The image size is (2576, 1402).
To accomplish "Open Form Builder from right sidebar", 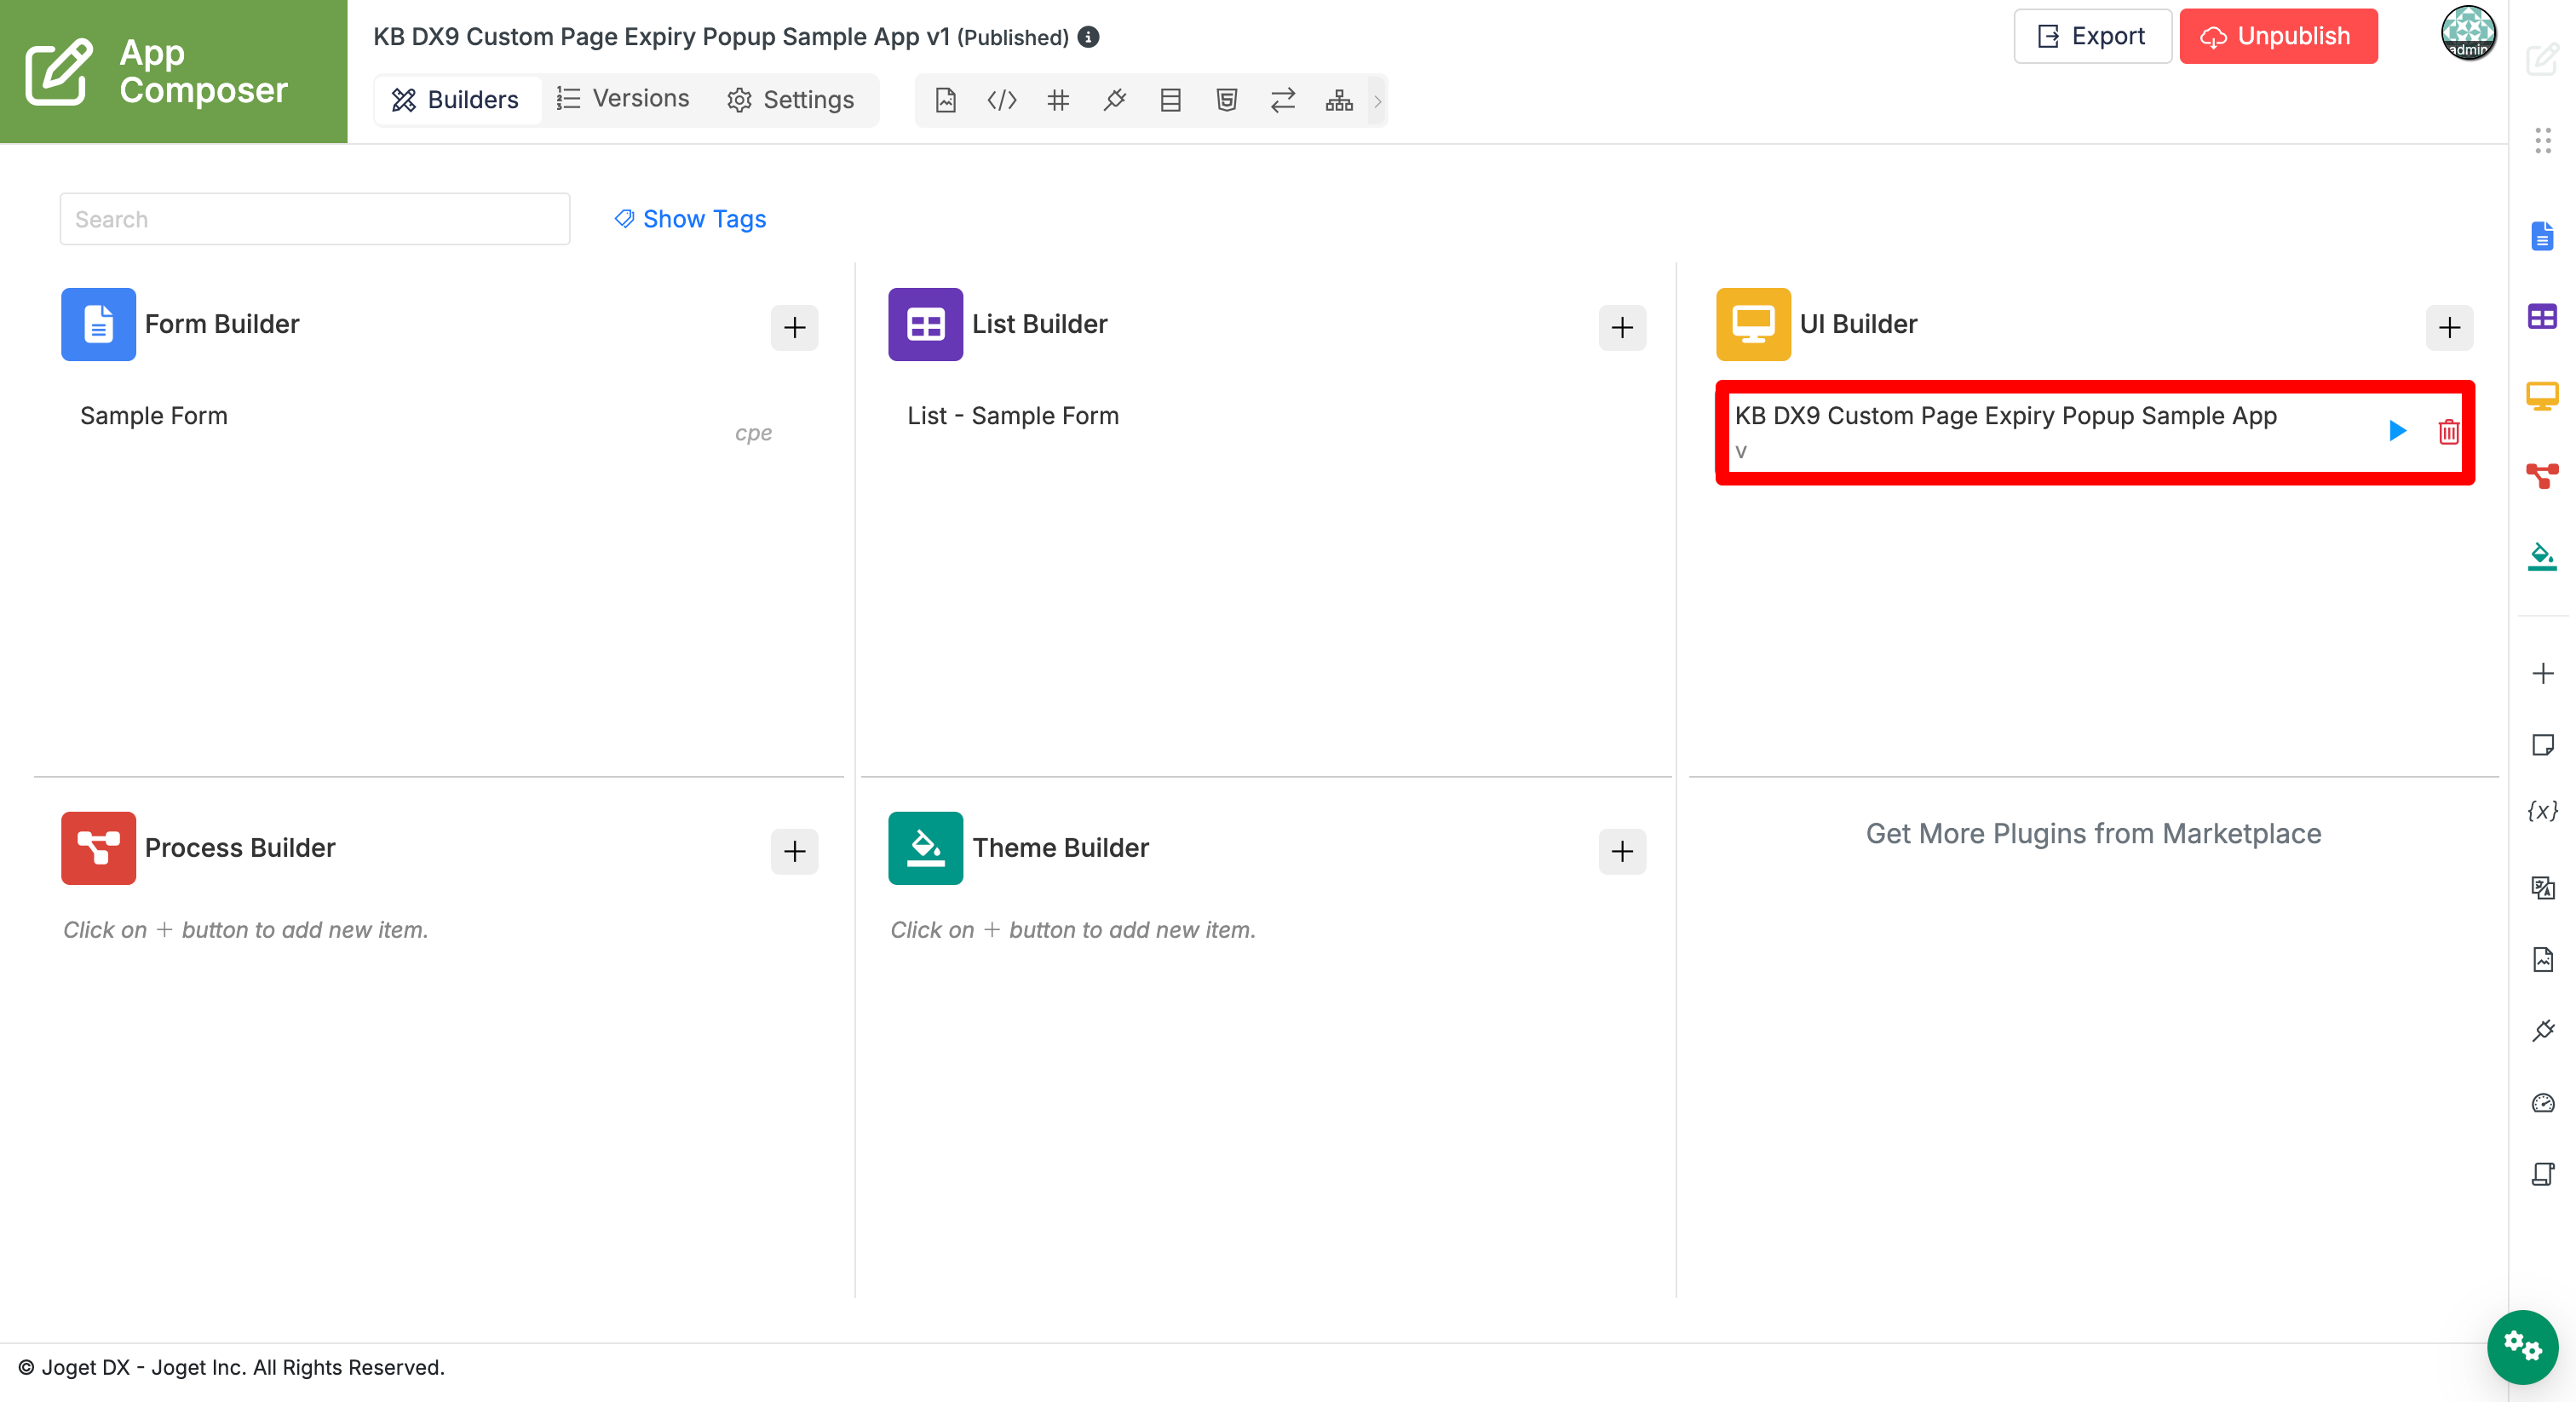I will tap(2541, 237).
